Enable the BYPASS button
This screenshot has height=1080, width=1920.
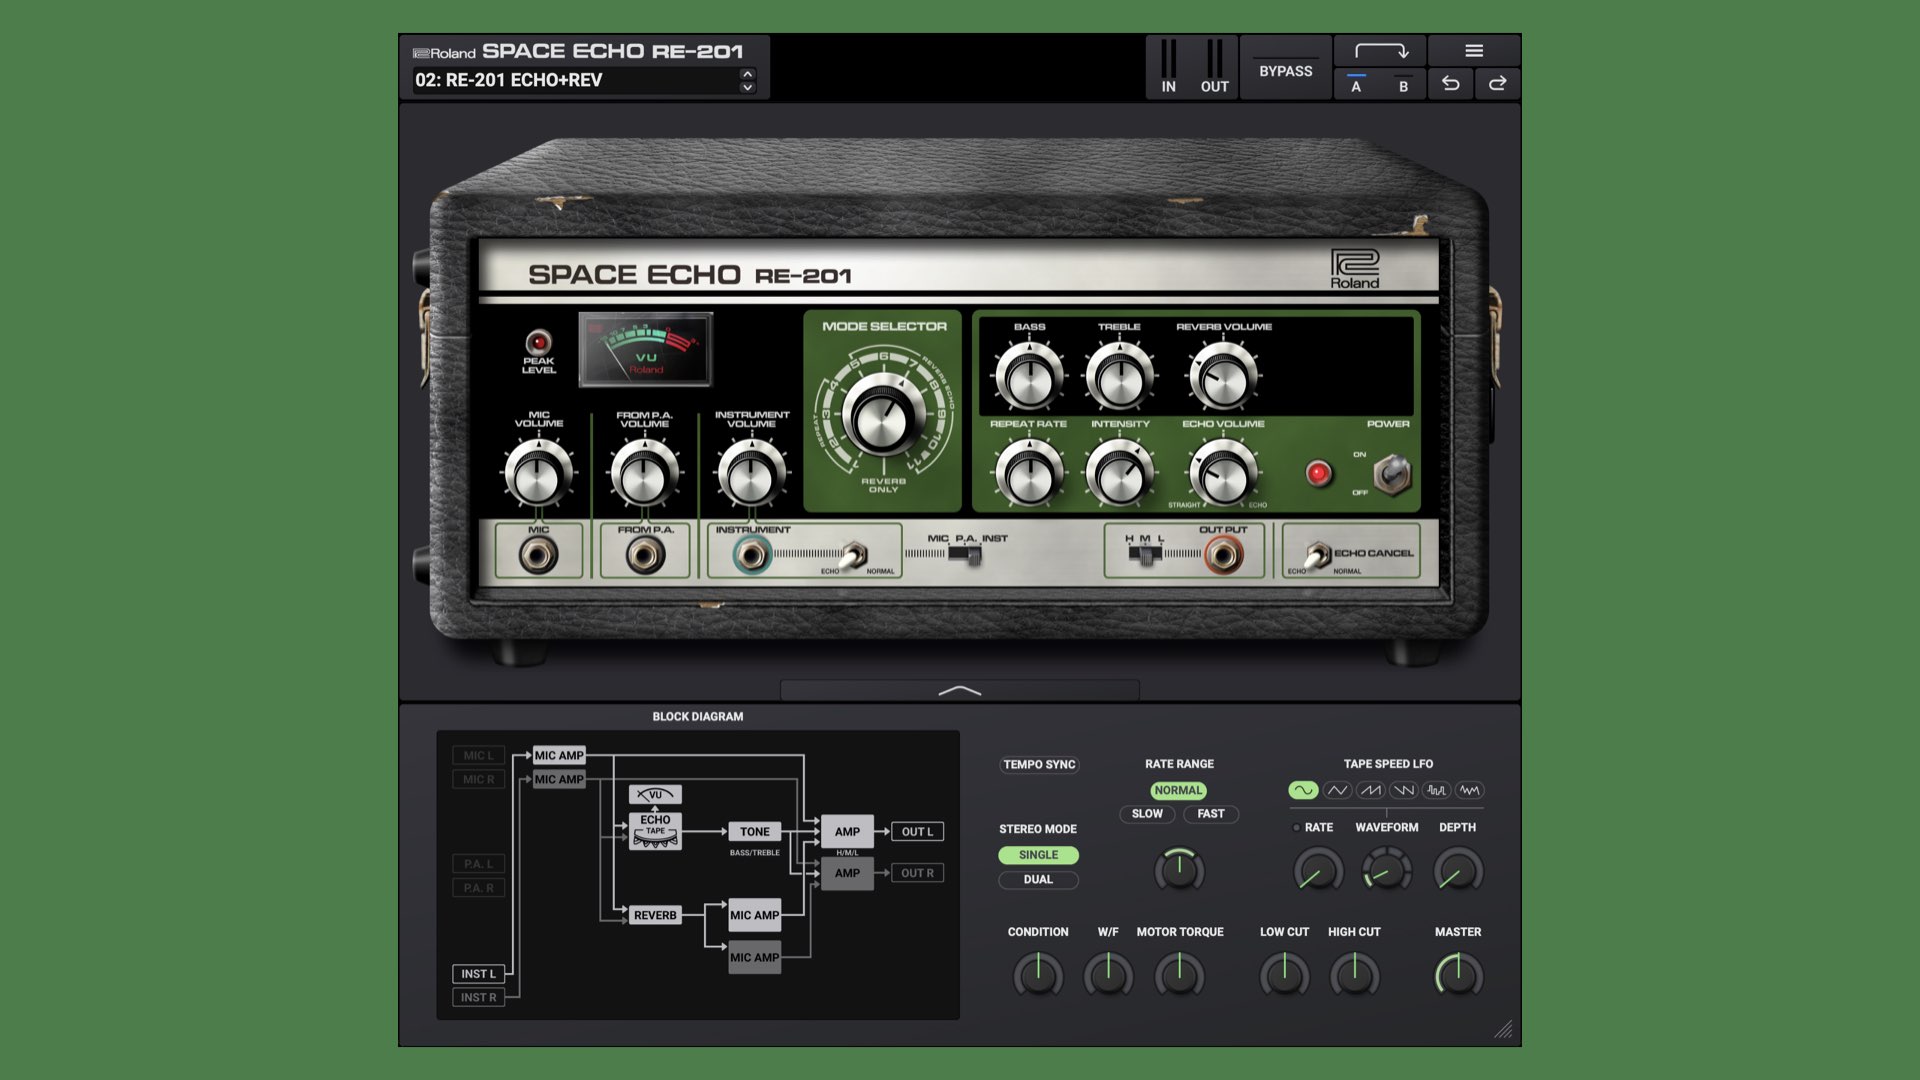(x=1285, y=71)
